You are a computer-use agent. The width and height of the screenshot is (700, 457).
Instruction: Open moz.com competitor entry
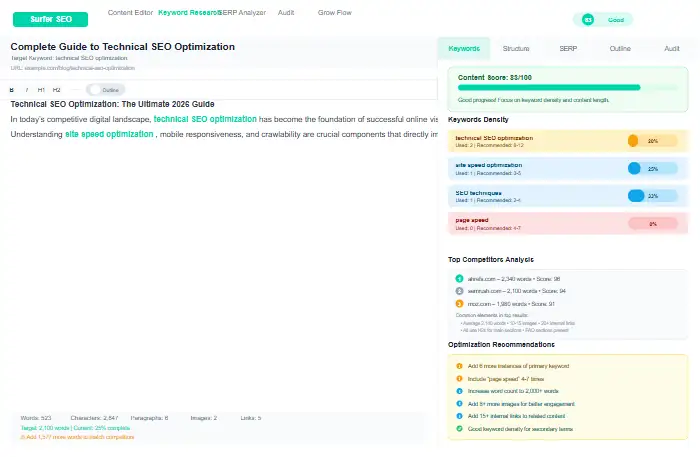tap(511, 304)
